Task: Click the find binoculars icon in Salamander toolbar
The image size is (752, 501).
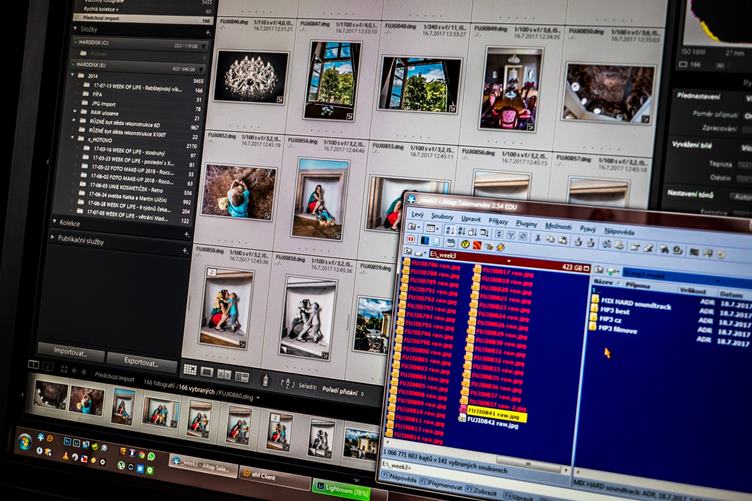Action: coord(664,249)
